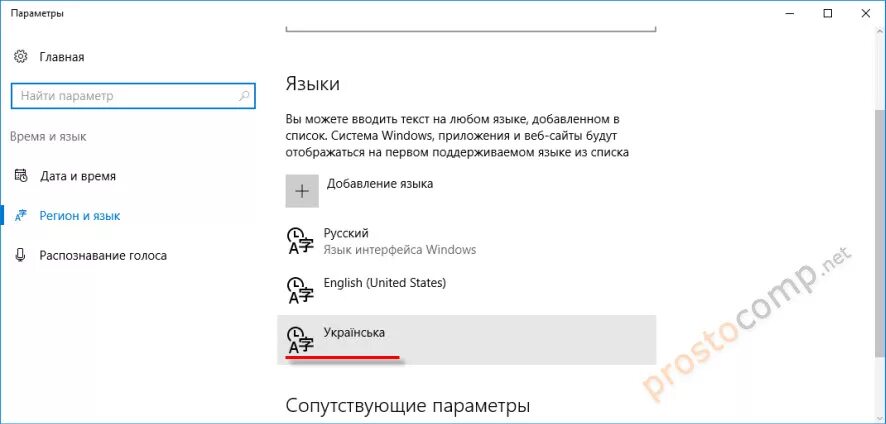Select Українська language entry
Viewport: 886px width, 424px height.
467,340
